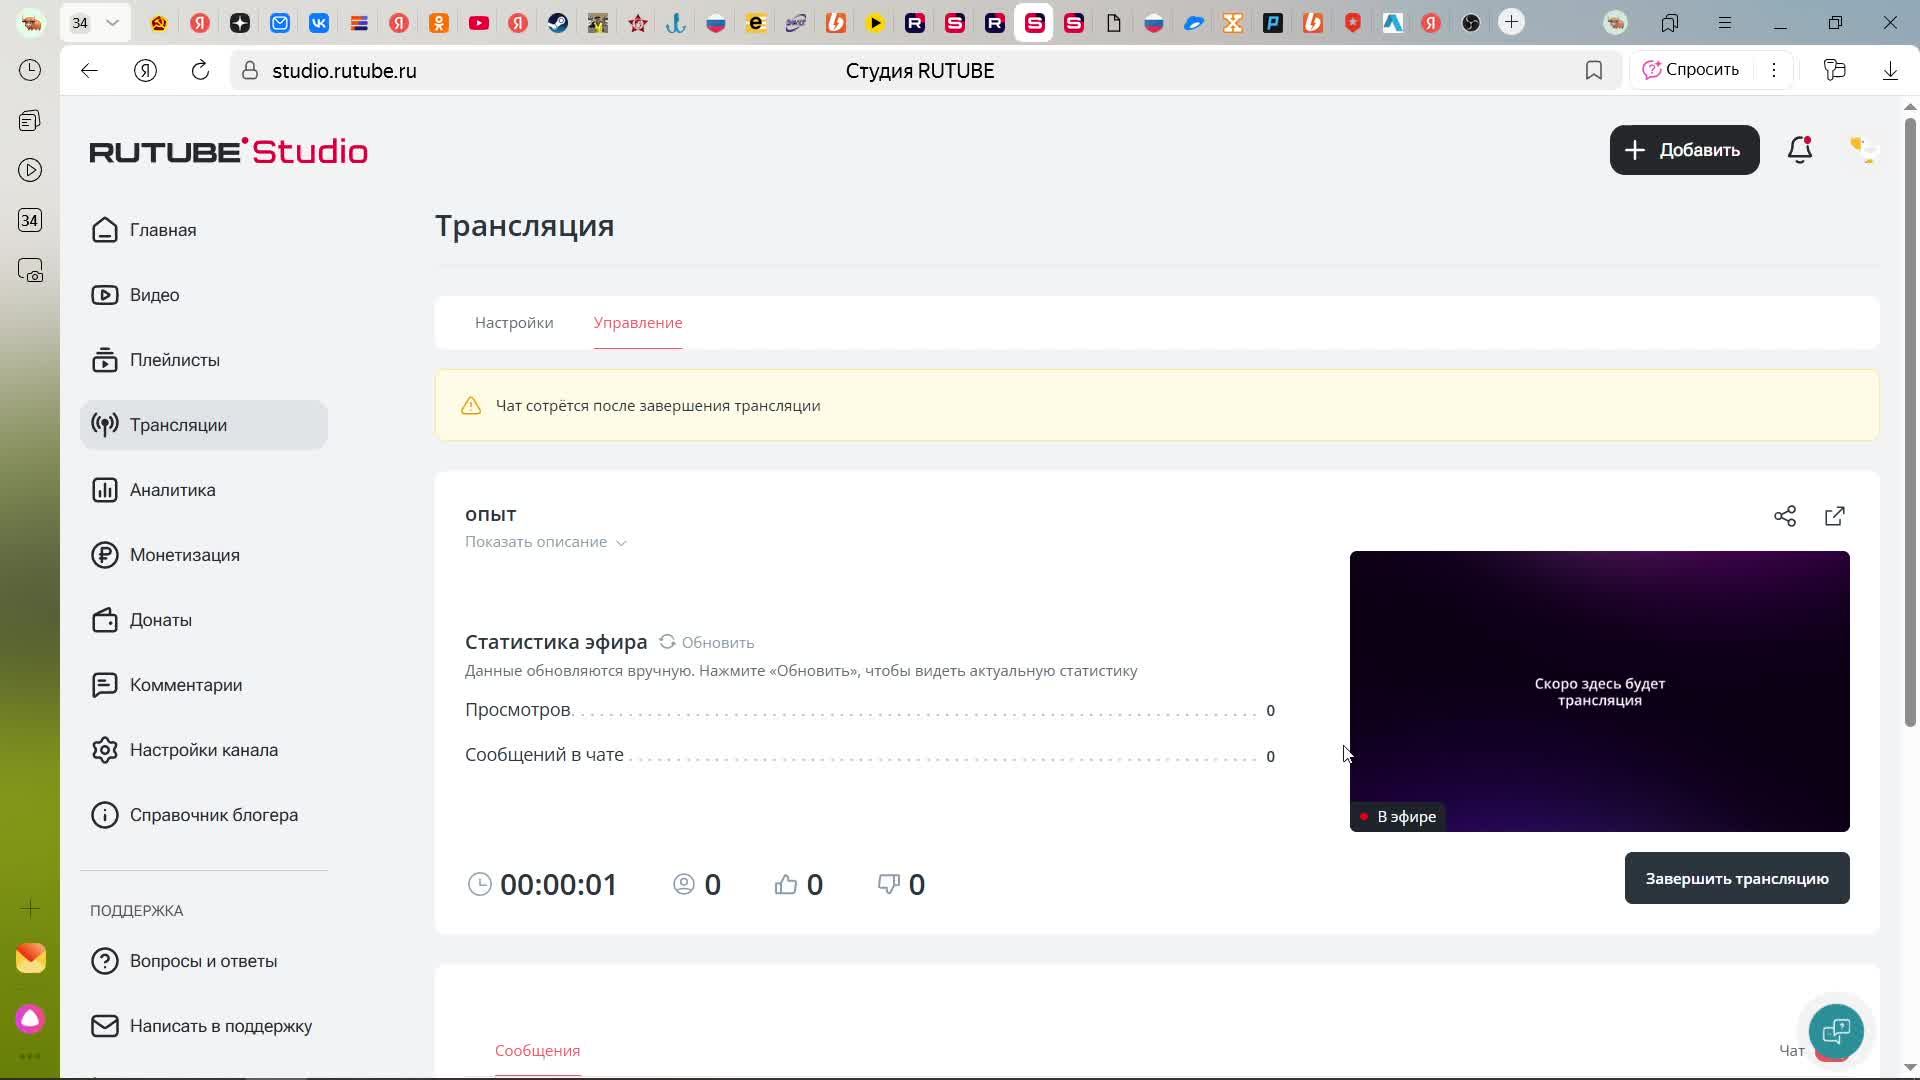
Task: Open the notifications bell
Action: coord(1799,150)
